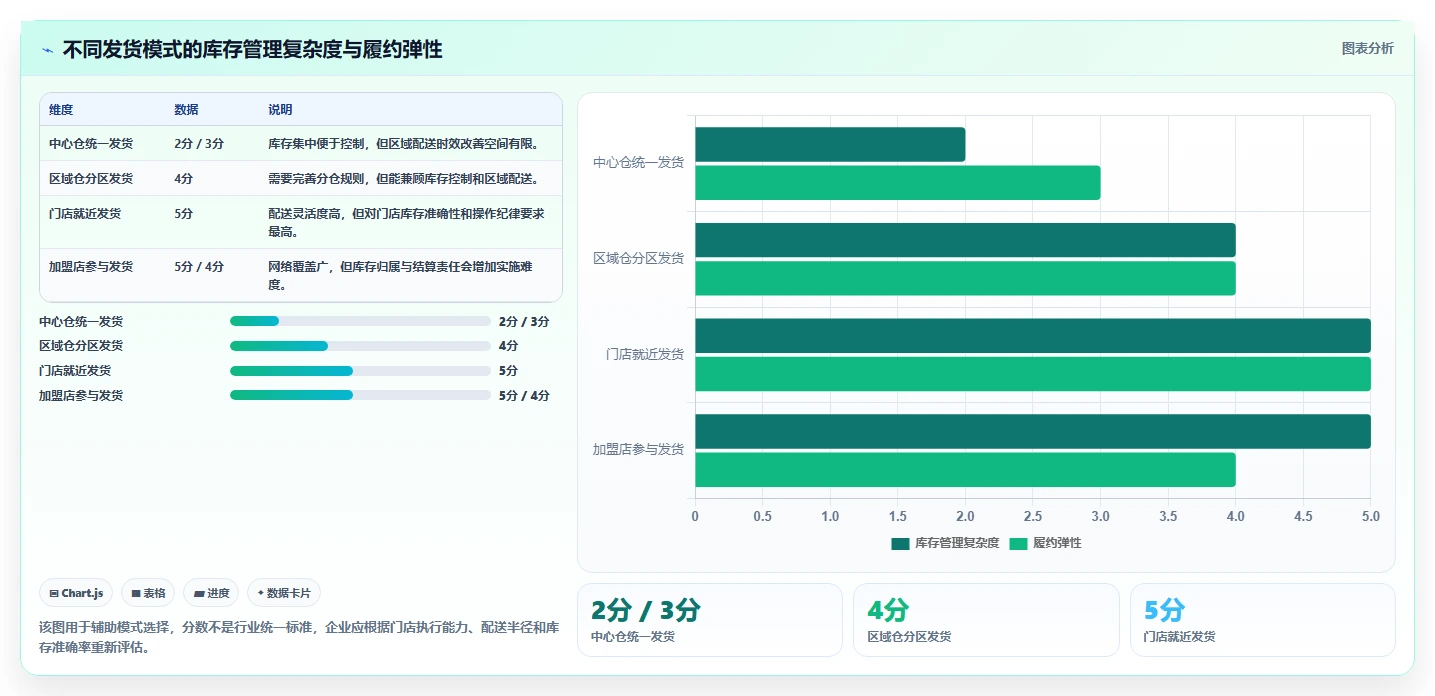
Task: Click the 维度 column header
Action: (61, 109)
